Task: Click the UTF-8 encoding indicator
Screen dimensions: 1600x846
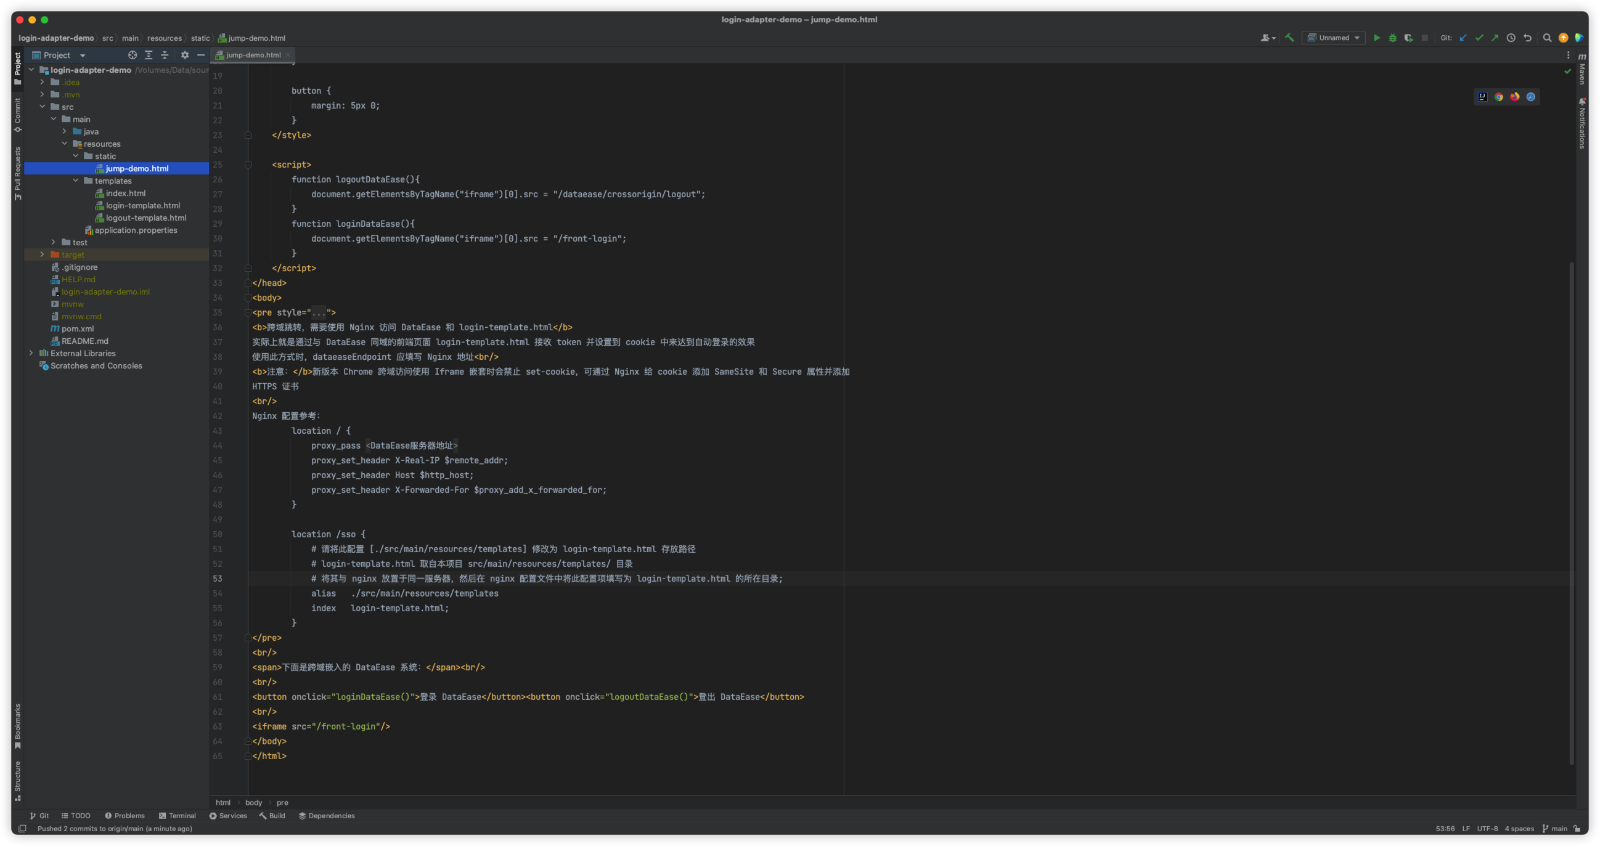Action: pyautogui.click(x=1487, y=829)
